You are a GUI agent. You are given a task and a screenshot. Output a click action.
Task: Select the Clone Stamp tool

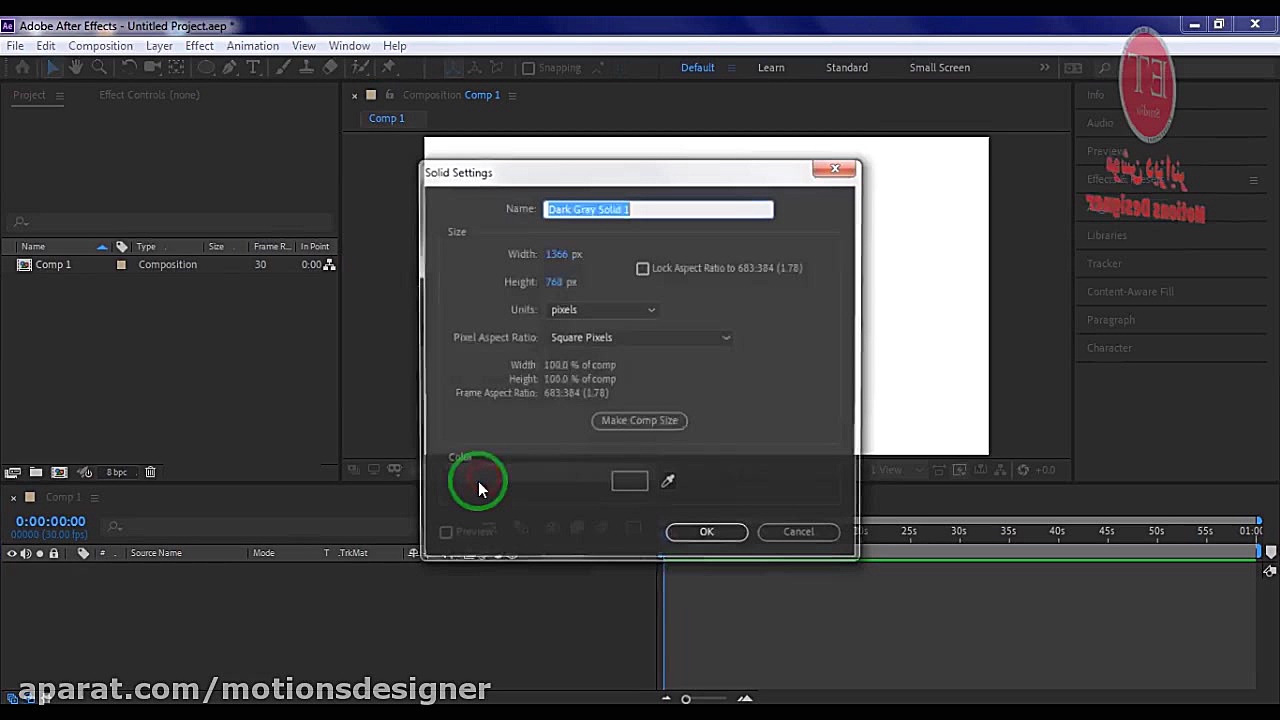(306, 68)
